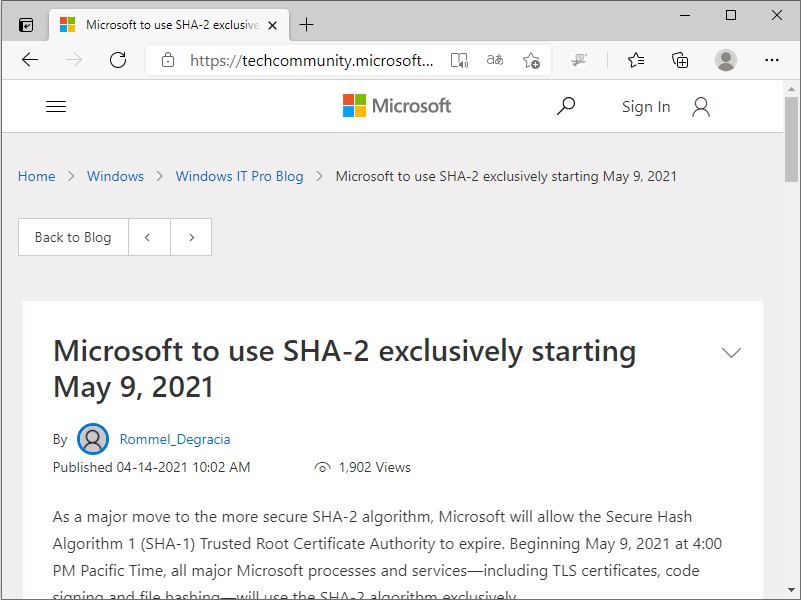Visit Rommel_Degracia's author profile
The image size is (801, 600).
(x=175, y=439)
